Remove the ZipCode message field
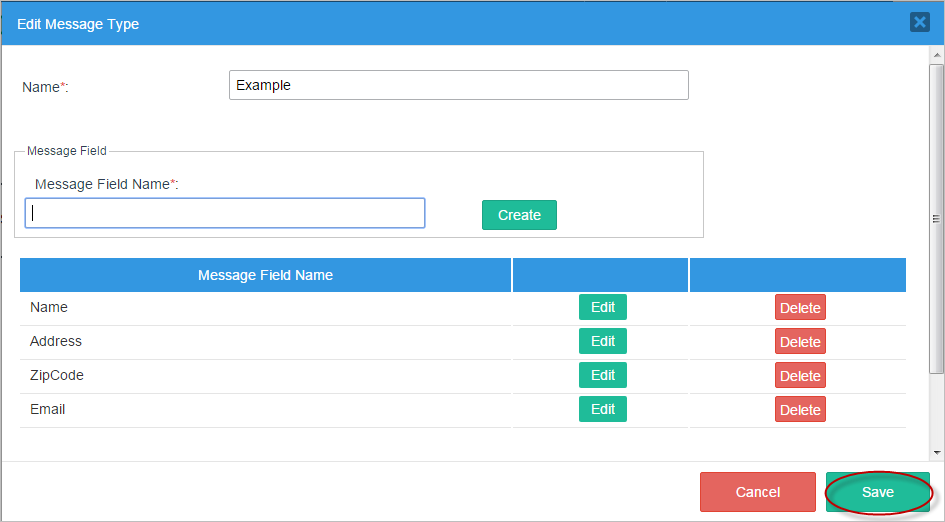The width and height of the screenshot is (945, 522). coord(800,376)
